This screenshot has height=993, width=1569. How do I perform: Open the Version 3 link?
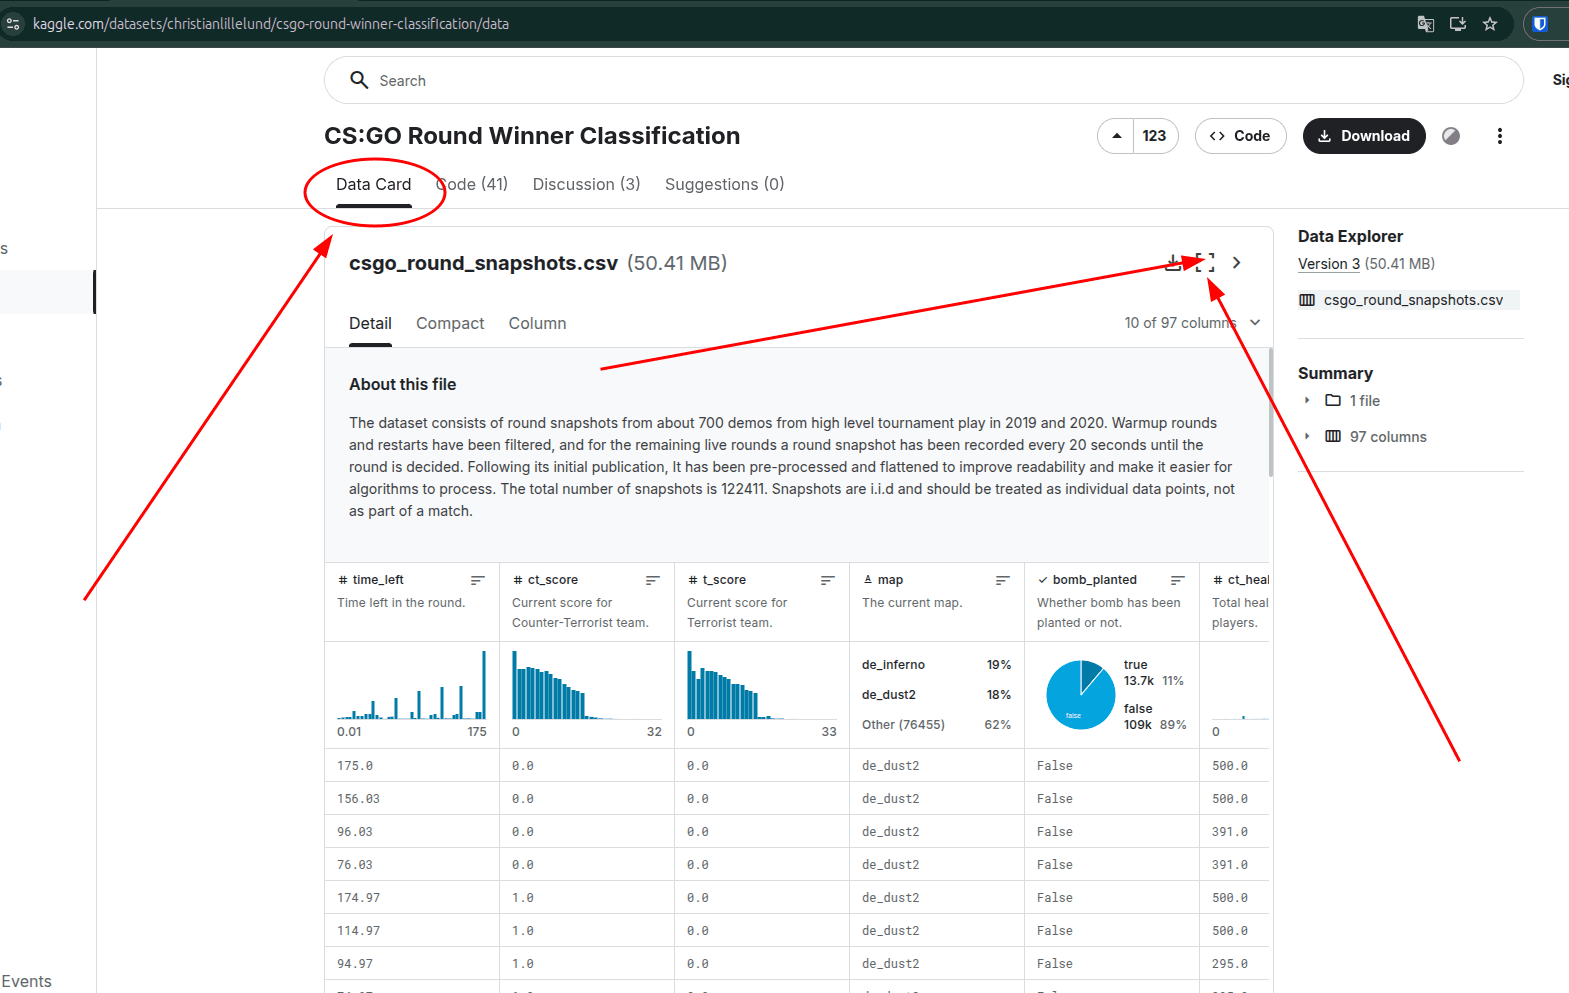pos(1328,264)
